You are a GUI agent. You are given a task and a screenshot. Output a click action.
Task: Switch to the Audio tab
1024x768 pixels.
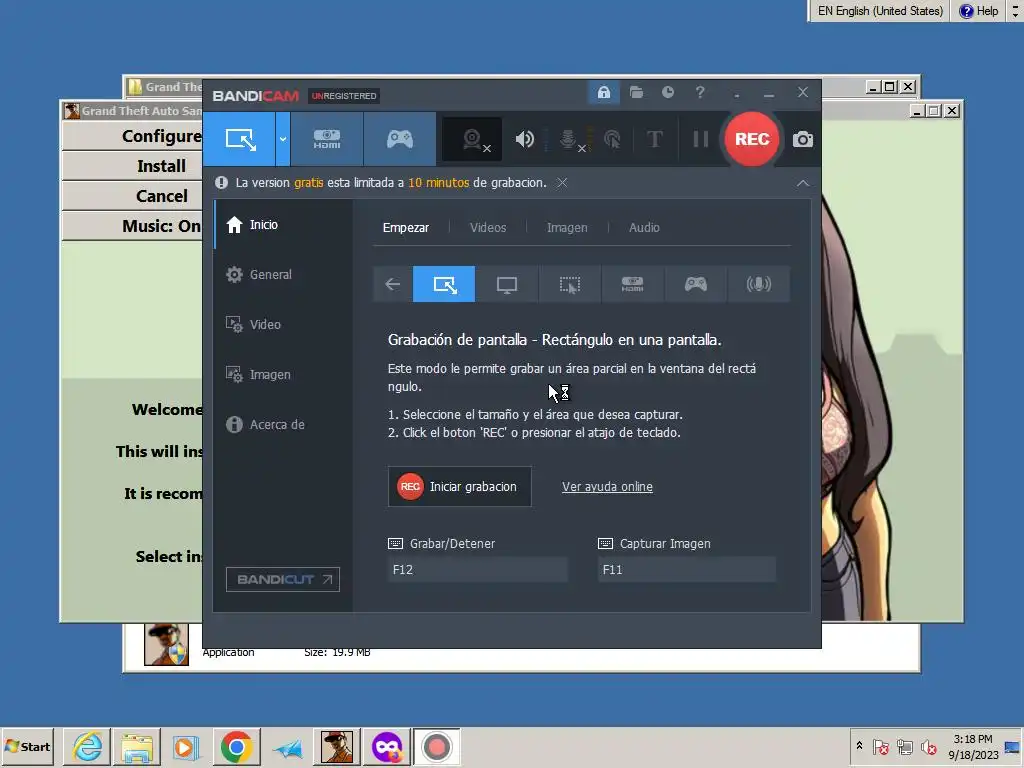click(x=644, y=228)
